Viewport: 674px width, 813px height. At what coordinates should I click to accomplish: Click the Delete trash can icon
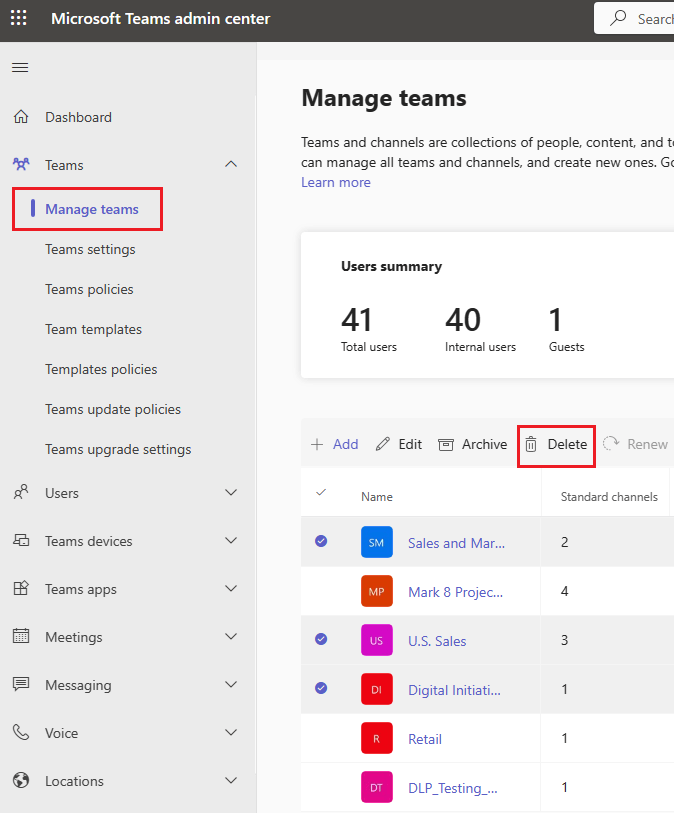(x=531, y=444)
